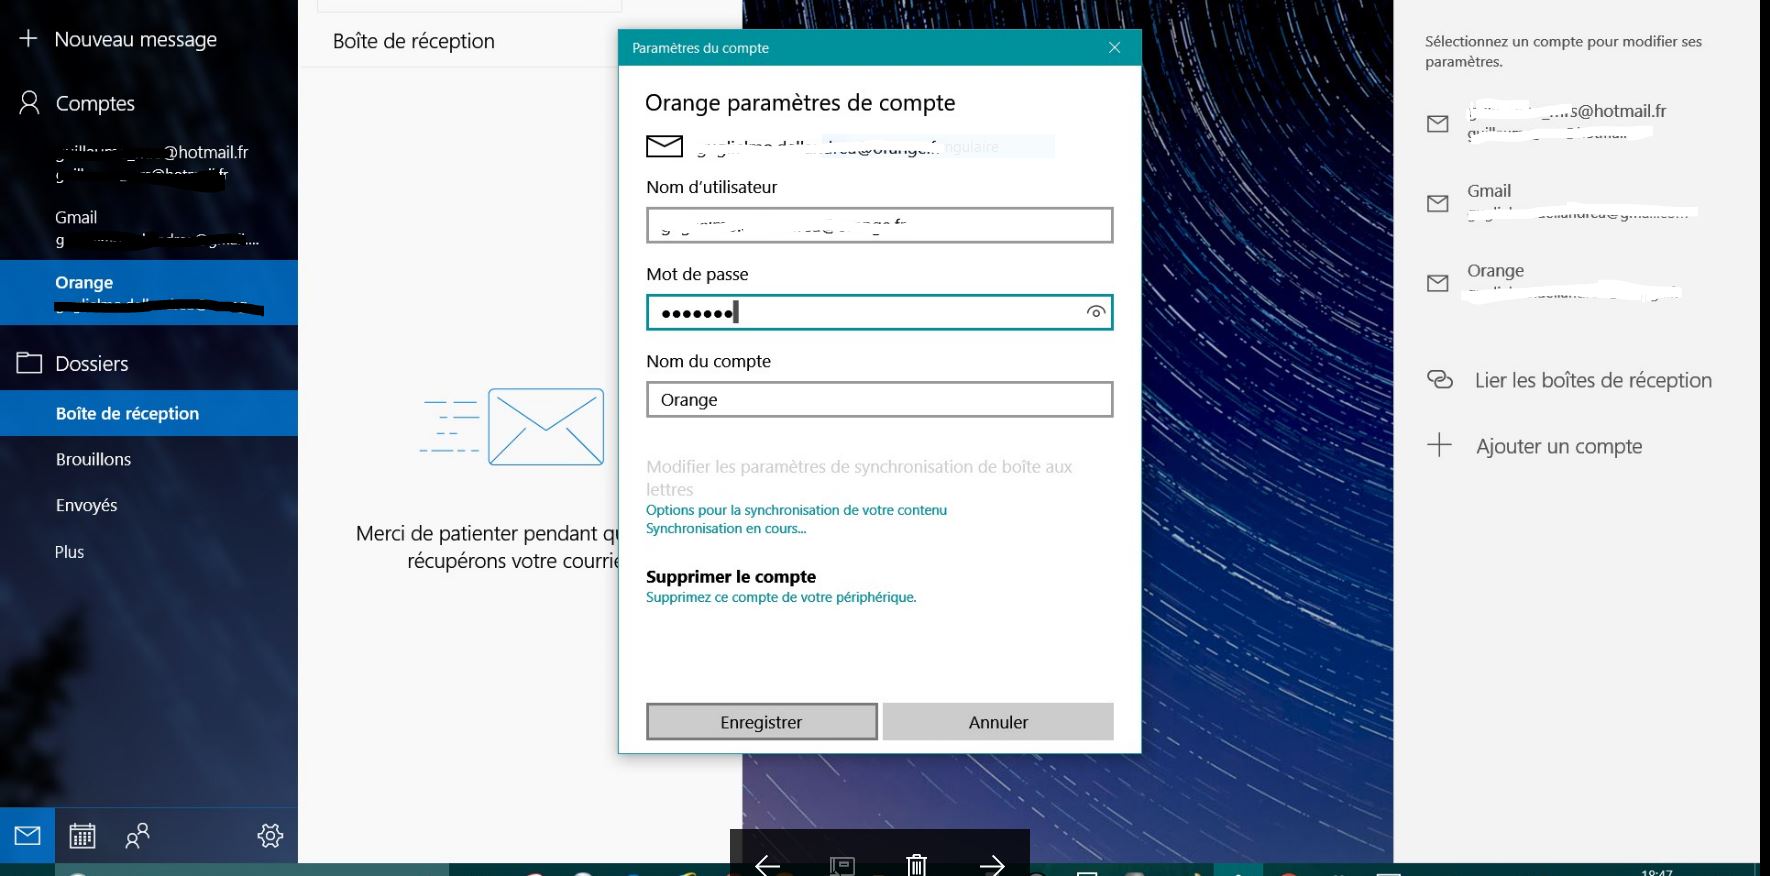
Task: Select hotmail.fr account label in settings pane
Action: [x=1567, y=111]
